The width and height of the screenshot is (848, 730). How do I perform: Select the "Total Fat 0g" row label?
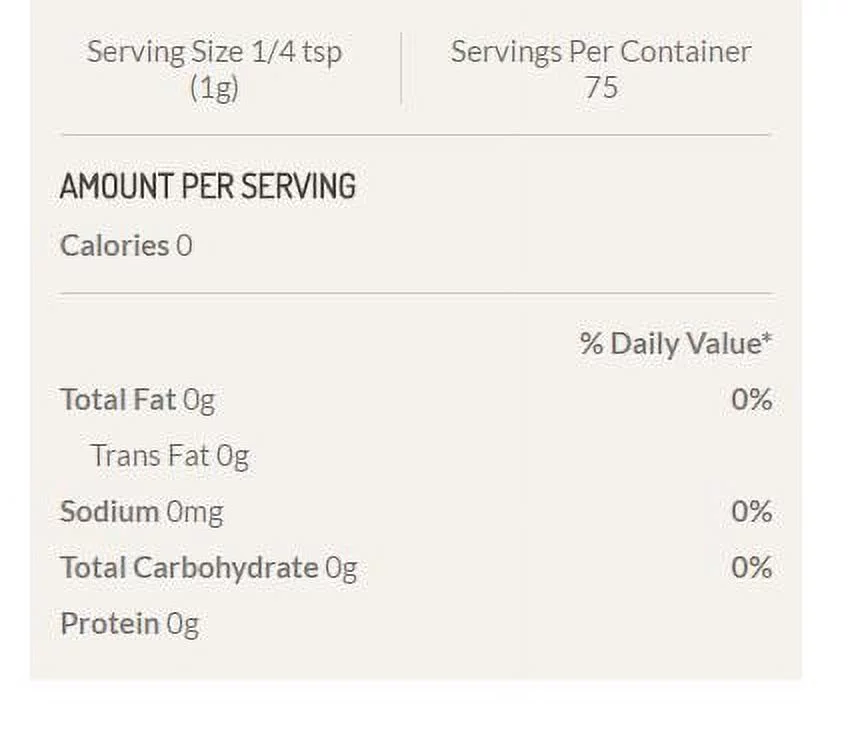[137, 400]
